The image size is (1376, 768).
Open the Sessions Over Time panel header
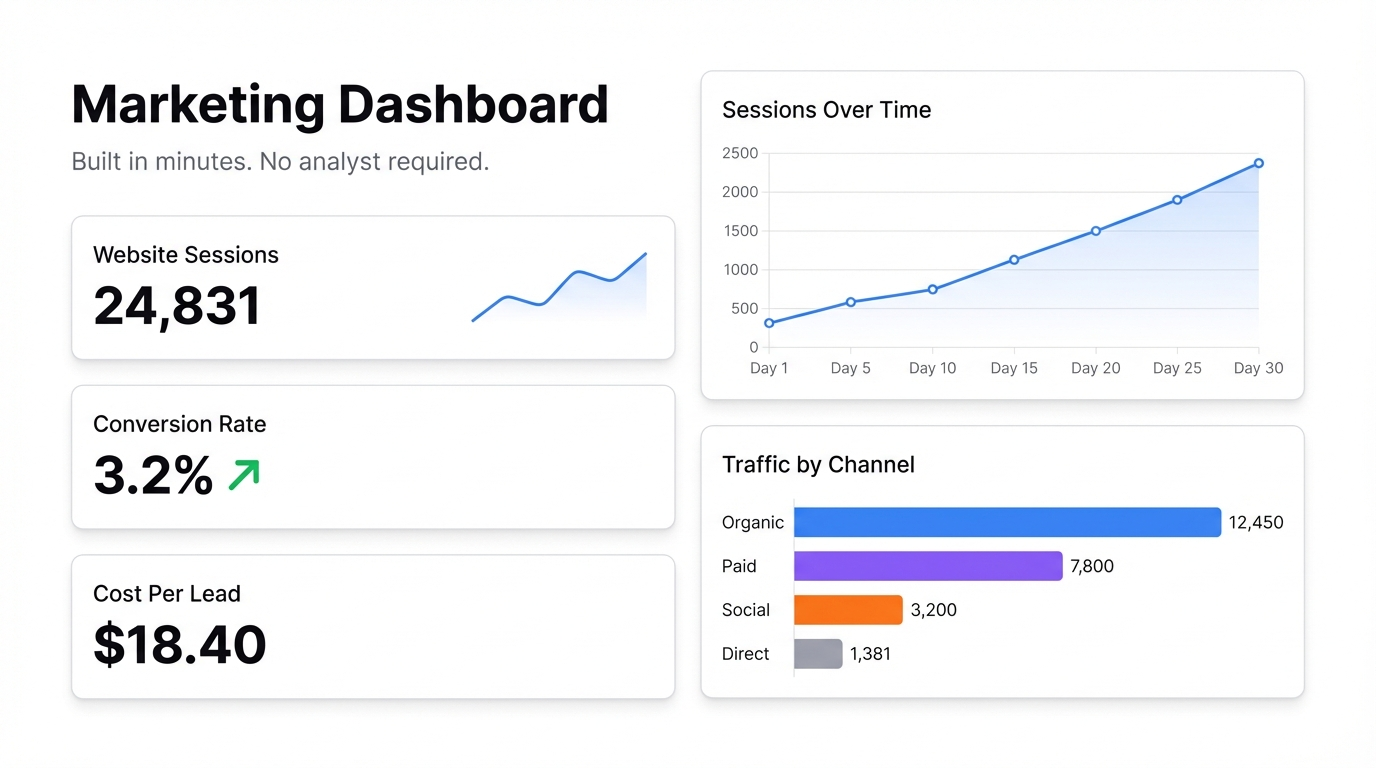coord(826,110)
